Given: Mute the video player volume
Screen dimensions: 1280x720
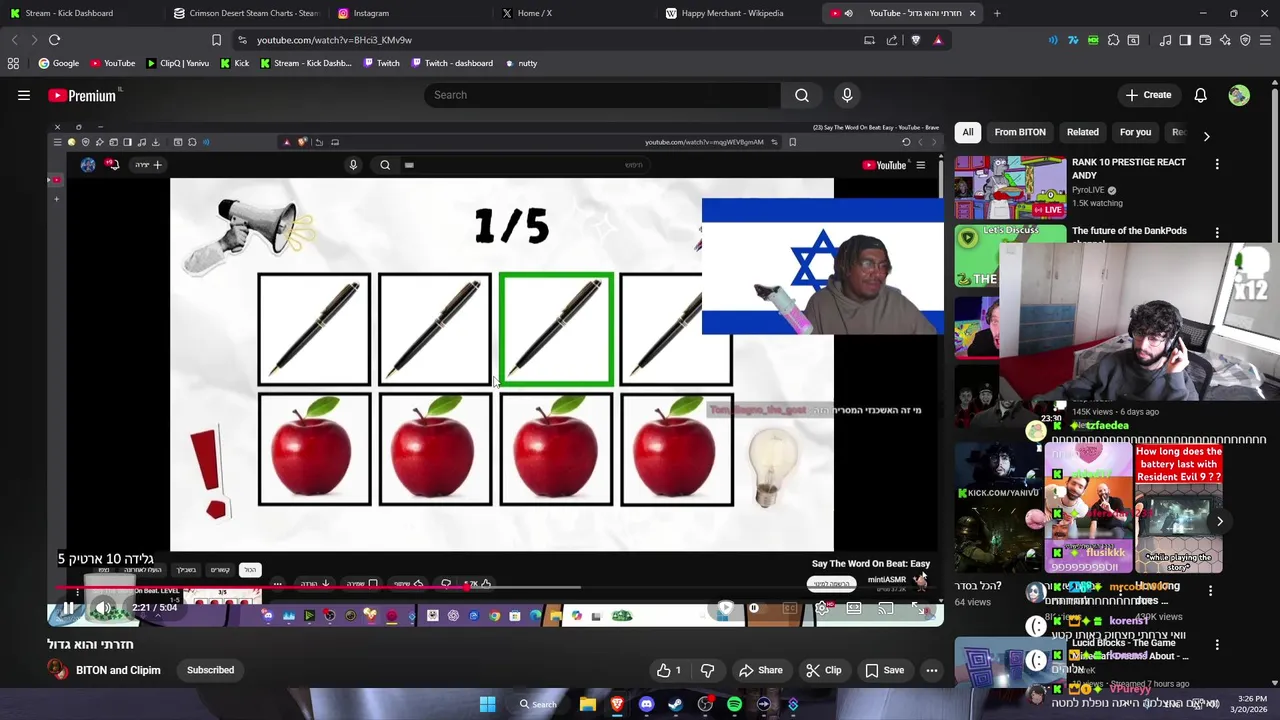Looking at the screenshot, I should [103, 608].
